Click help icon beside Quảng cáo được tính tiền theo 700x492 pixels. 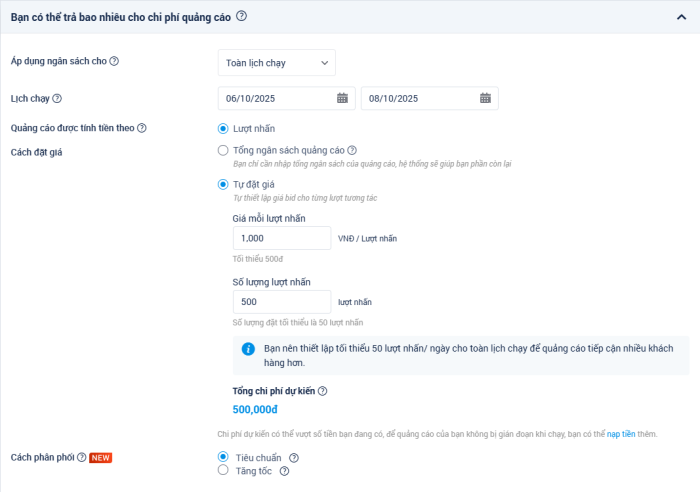142,128
